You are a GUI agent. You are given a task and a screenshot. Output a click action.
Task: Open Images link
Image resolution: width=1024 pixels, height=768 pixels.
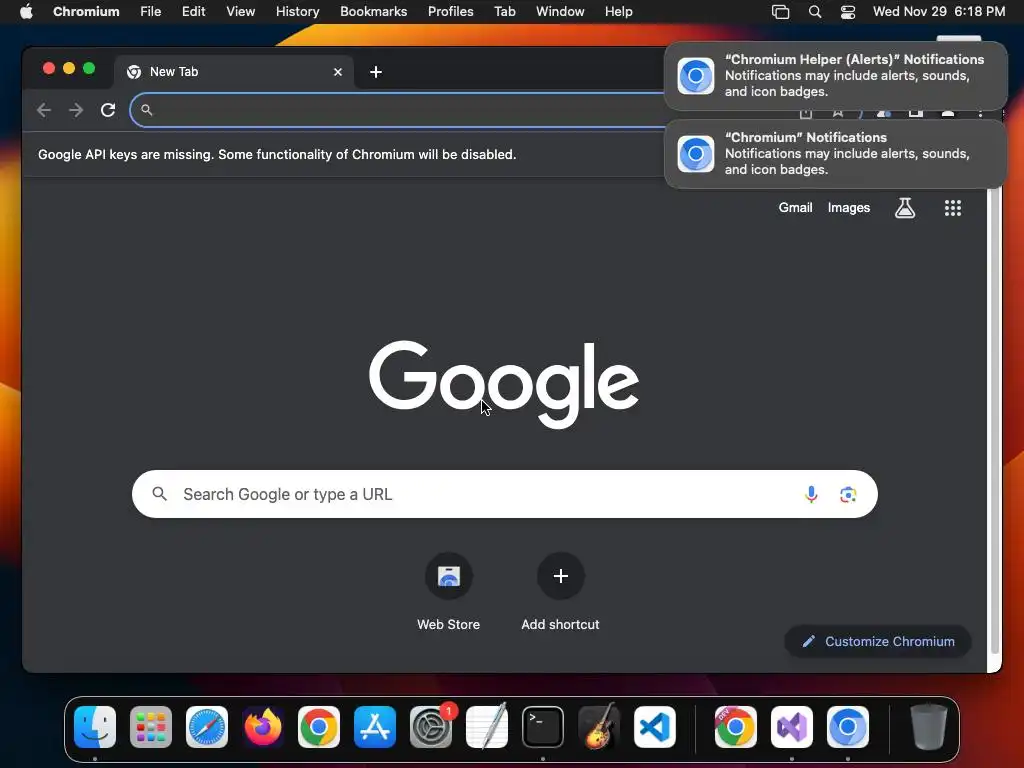coord(848,208)
